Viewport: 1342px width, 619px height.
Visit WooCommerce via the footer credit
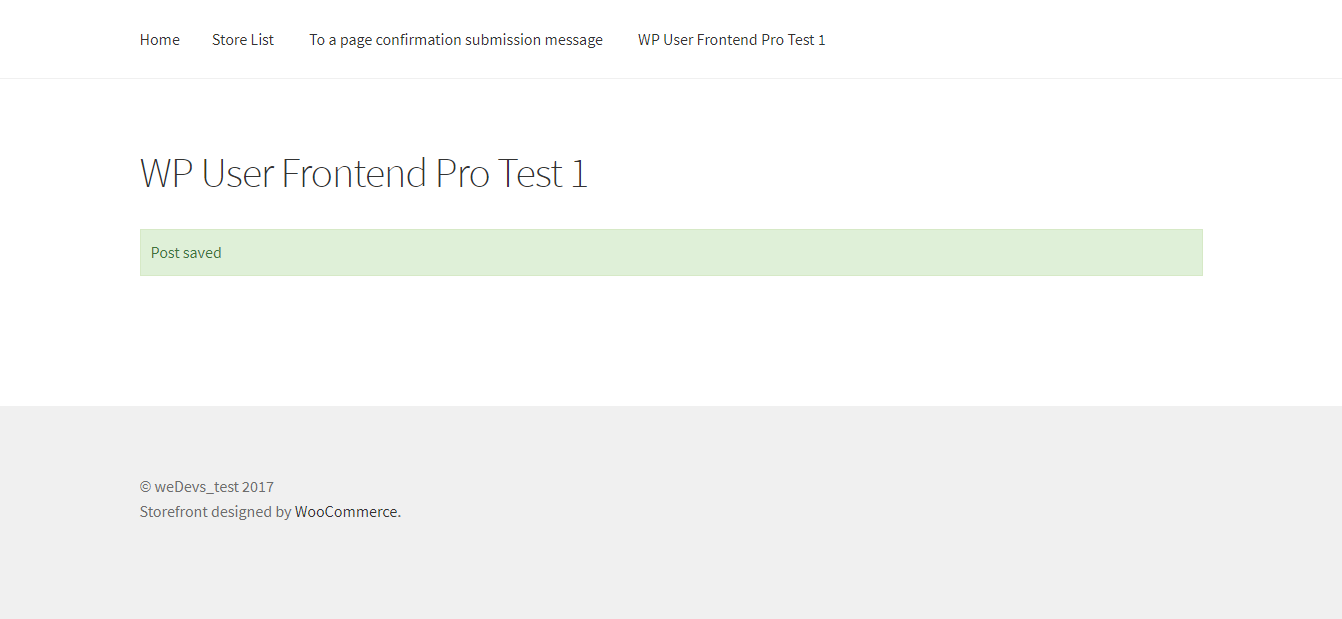[x=345, y=511]
